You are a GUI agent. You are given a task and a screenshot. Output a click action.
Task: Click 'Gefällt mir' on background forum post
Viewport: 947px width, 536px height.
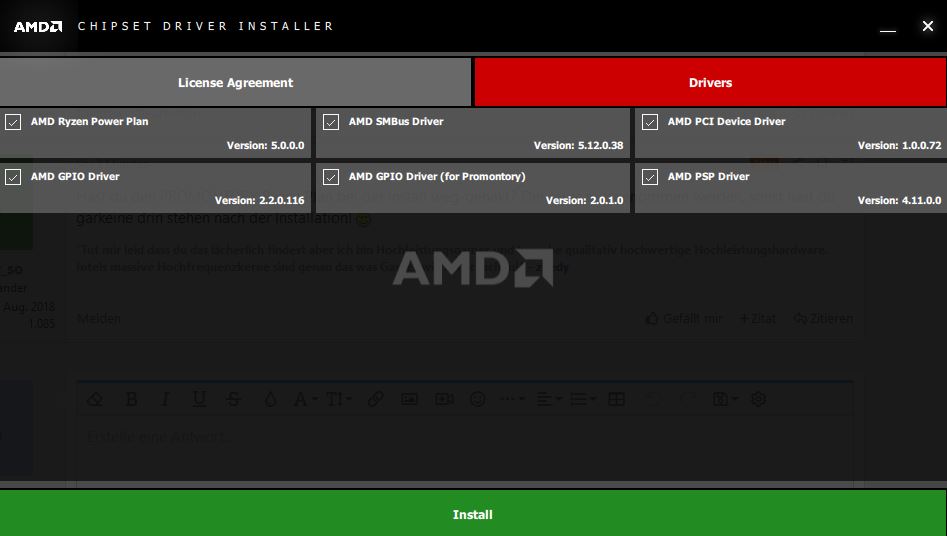point(683,318)
